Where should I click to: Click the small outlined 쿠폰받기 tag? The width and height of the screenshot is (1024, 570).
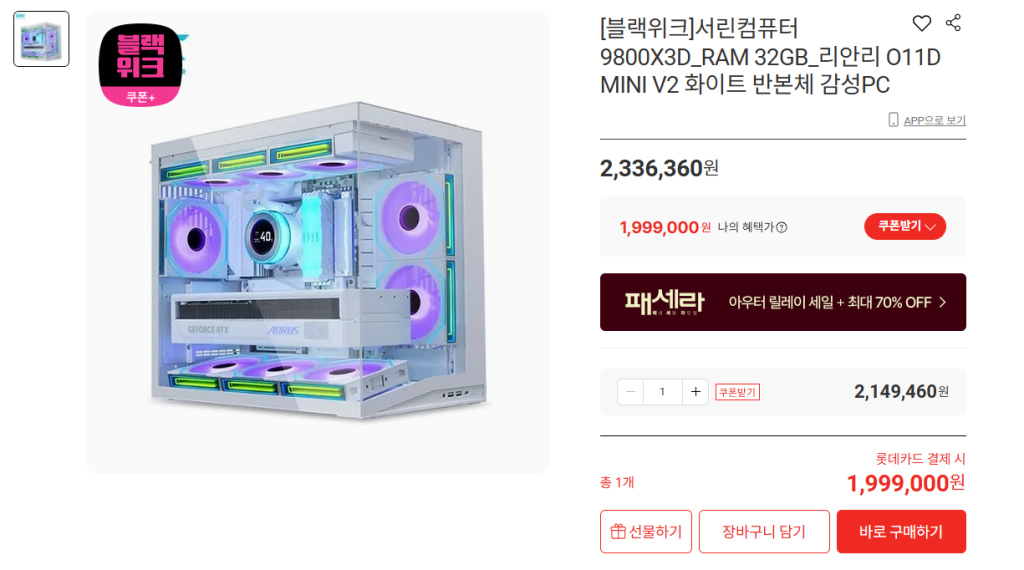737,392
